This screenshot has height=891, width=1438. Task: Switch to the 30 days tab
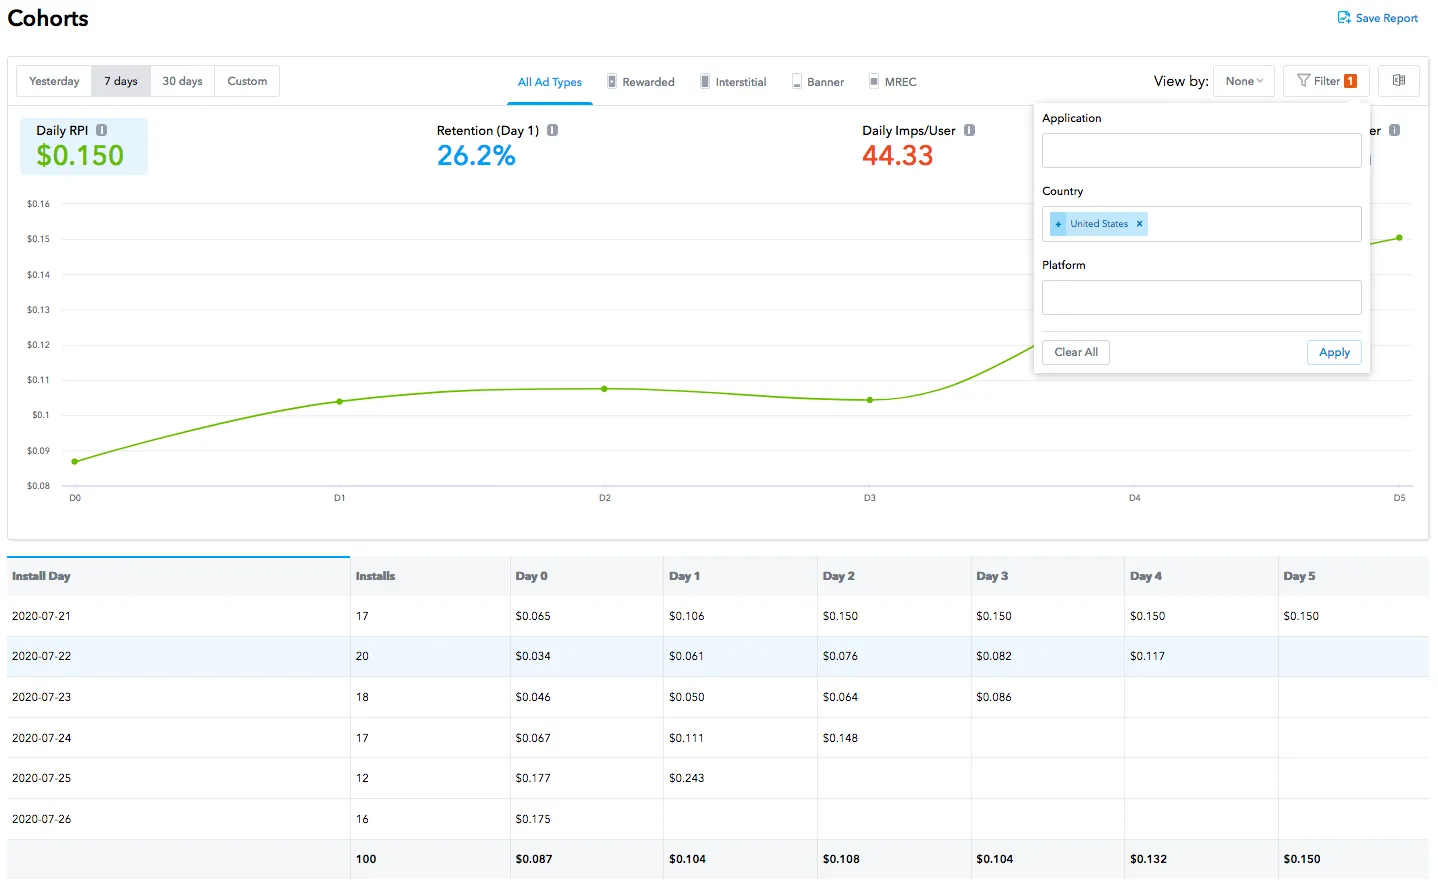(x=181, y=81)
